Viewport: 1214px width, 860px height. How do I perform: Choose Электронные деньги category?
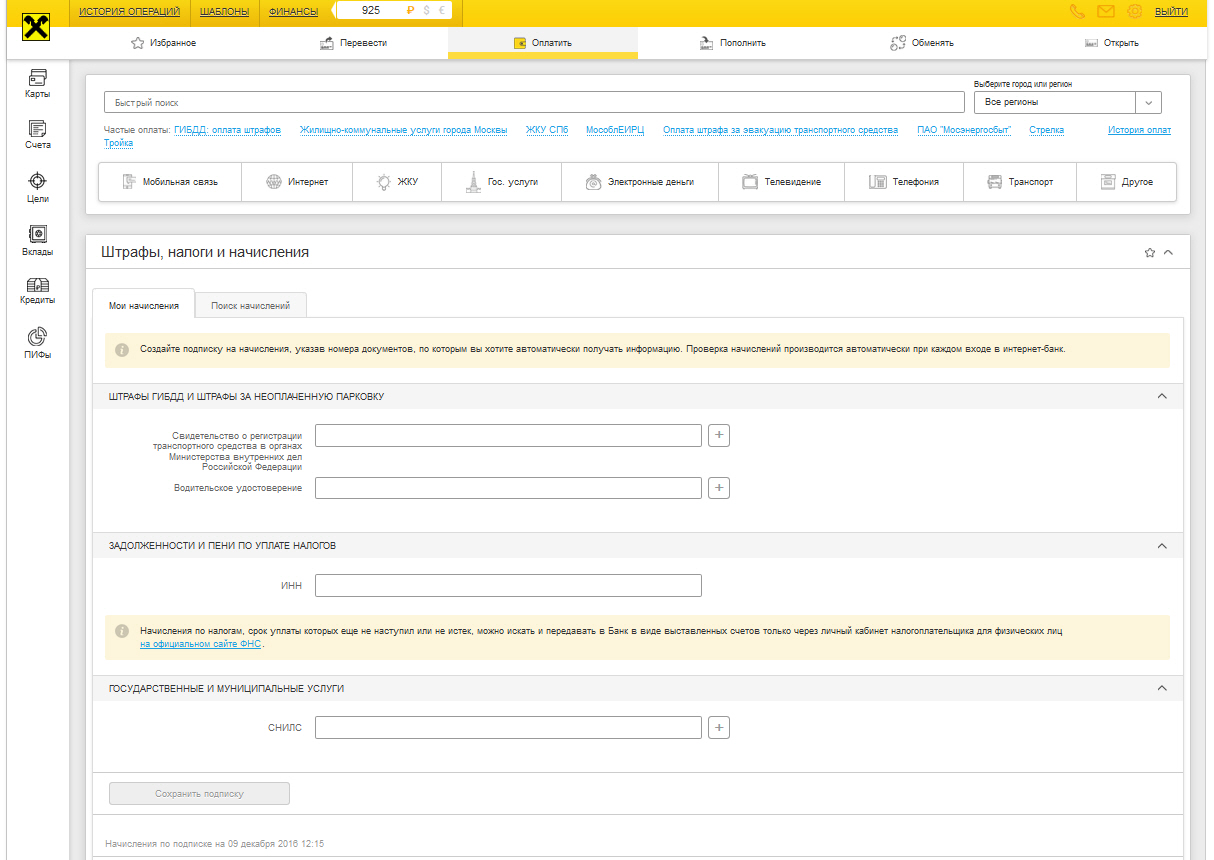pos(640,182)
